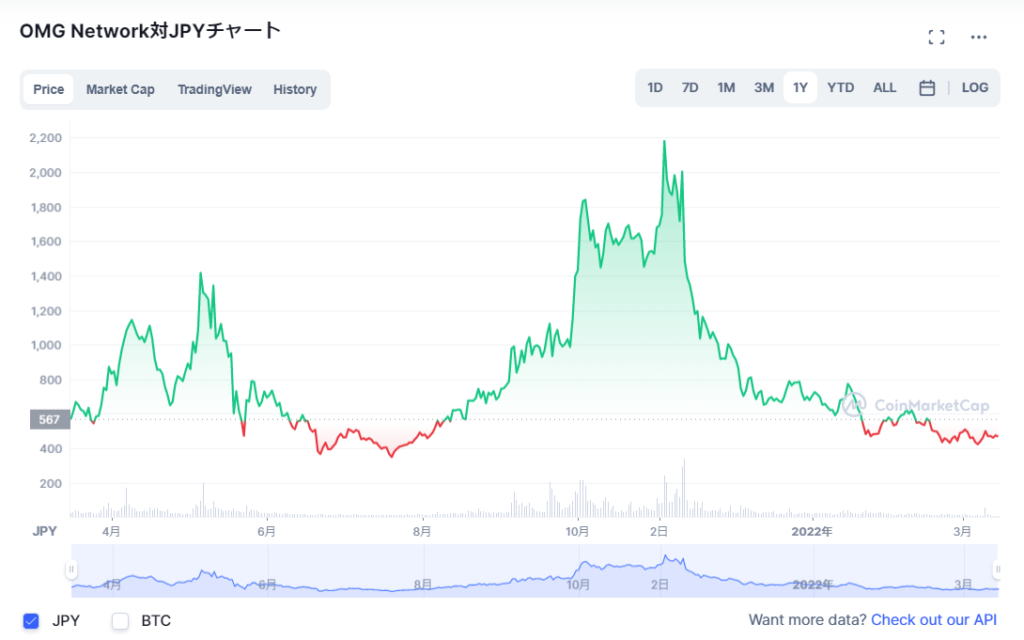The height and width of the screenshot is (640, 1024).
Task: Grab the left handle of range slider
Action: [71, 569]
